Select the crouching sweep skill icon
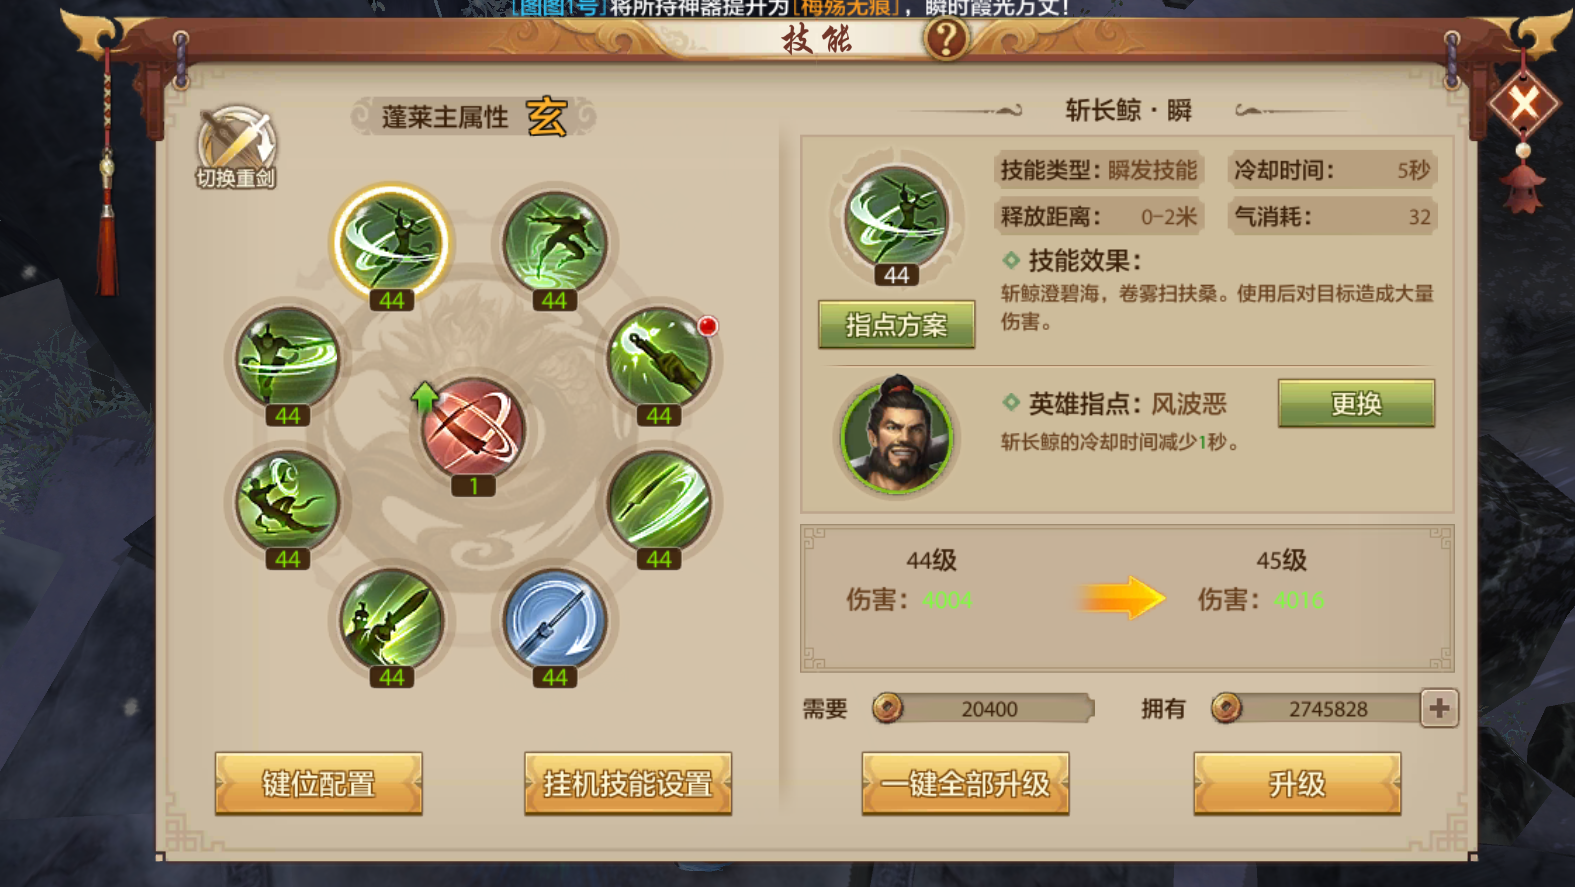Image resolution: width=1575 pixels, height=887 pixels. click(288, 502)
